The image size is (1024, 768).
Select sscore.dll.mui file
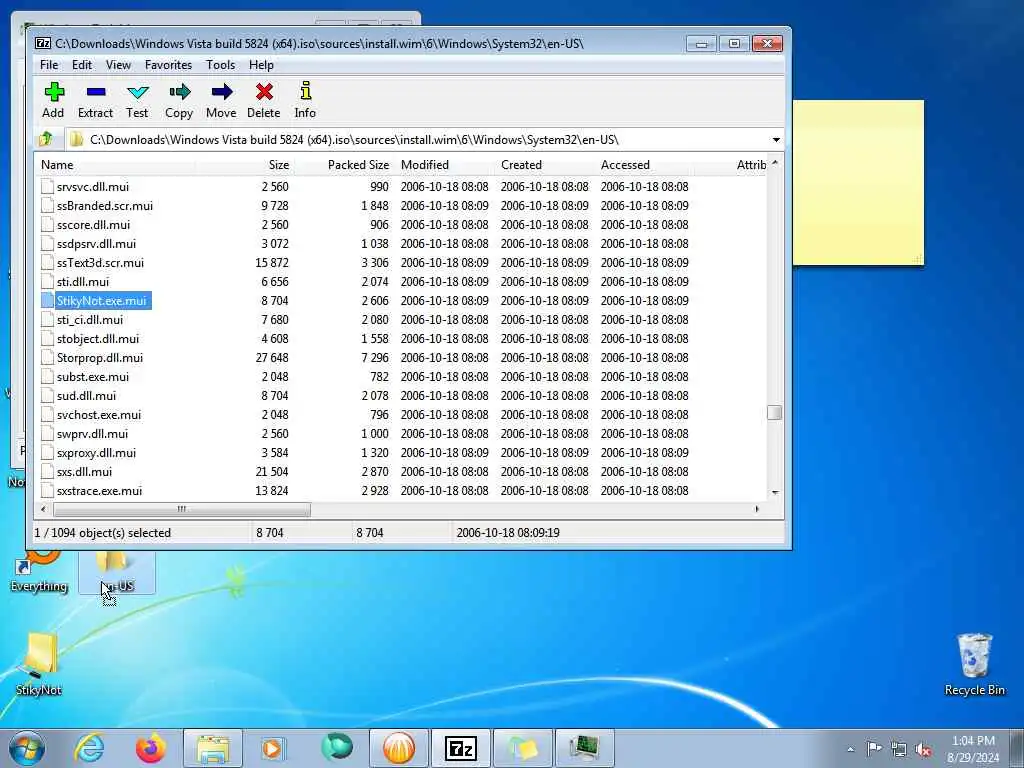pyautogui.click(x=93, y=225)
